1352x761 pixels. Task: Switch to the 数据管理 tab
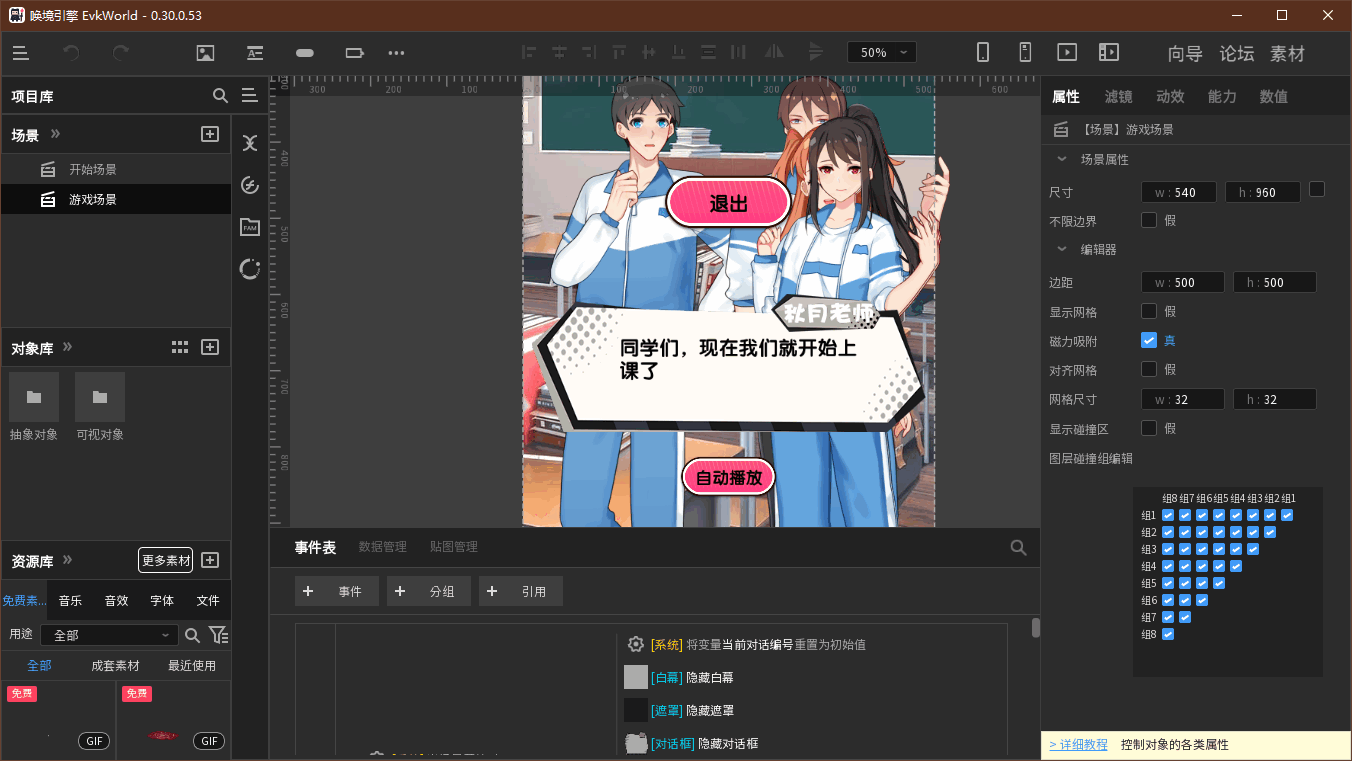[385, 546]
